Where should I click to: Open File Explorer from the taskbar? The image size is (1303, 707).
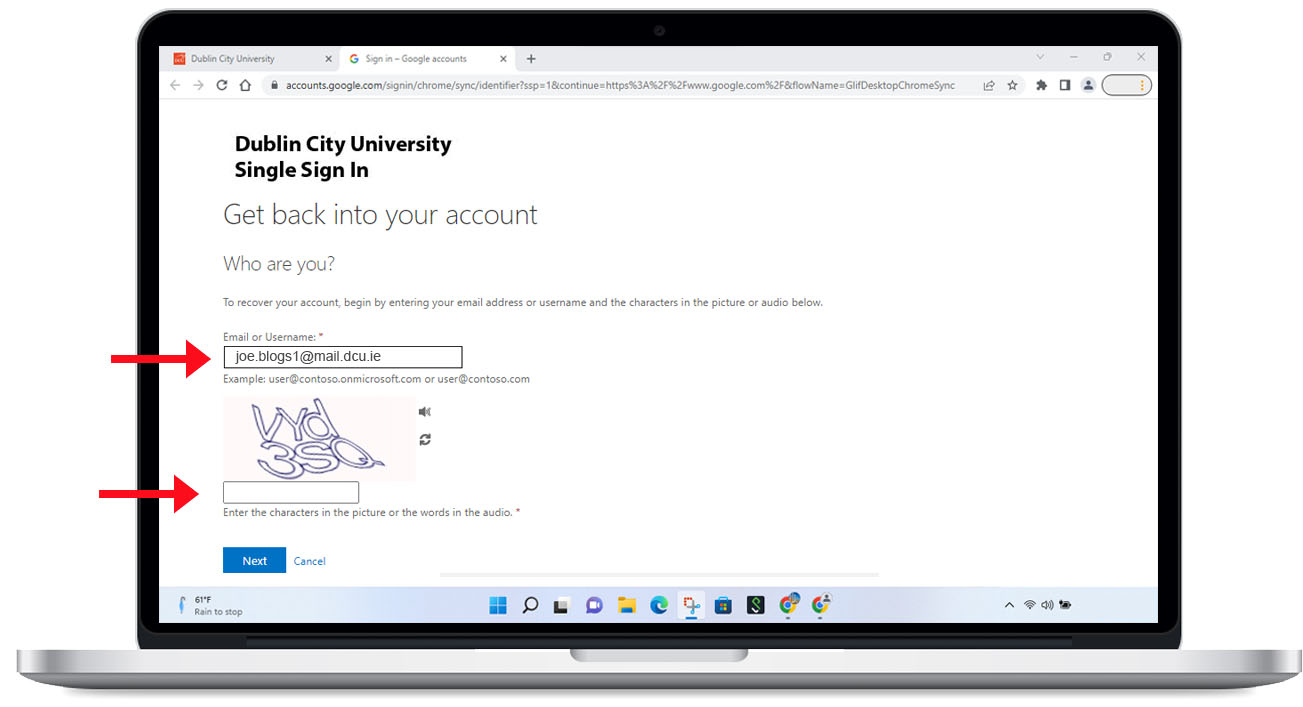click(x=627, y=605)
